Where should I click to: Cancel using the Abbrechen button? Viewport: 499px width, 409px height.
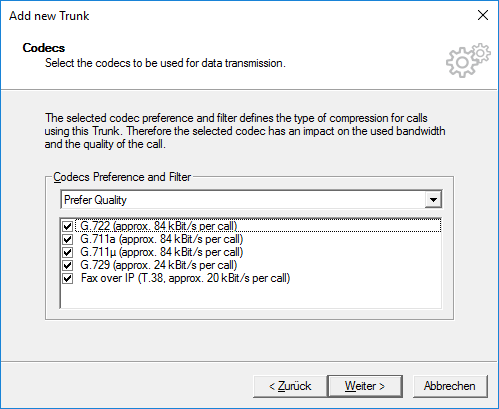450,386
